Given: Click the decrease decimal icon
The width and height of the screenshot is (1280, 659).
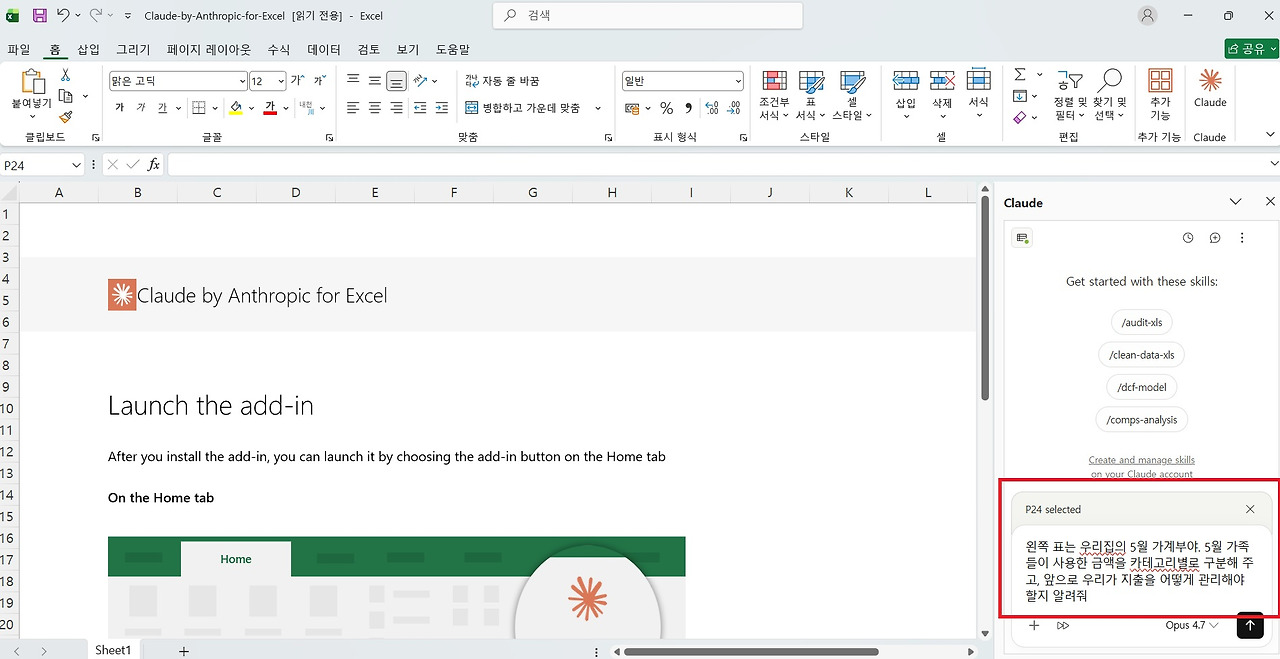Looking at the screenshot, I should [x=736, y=108].
